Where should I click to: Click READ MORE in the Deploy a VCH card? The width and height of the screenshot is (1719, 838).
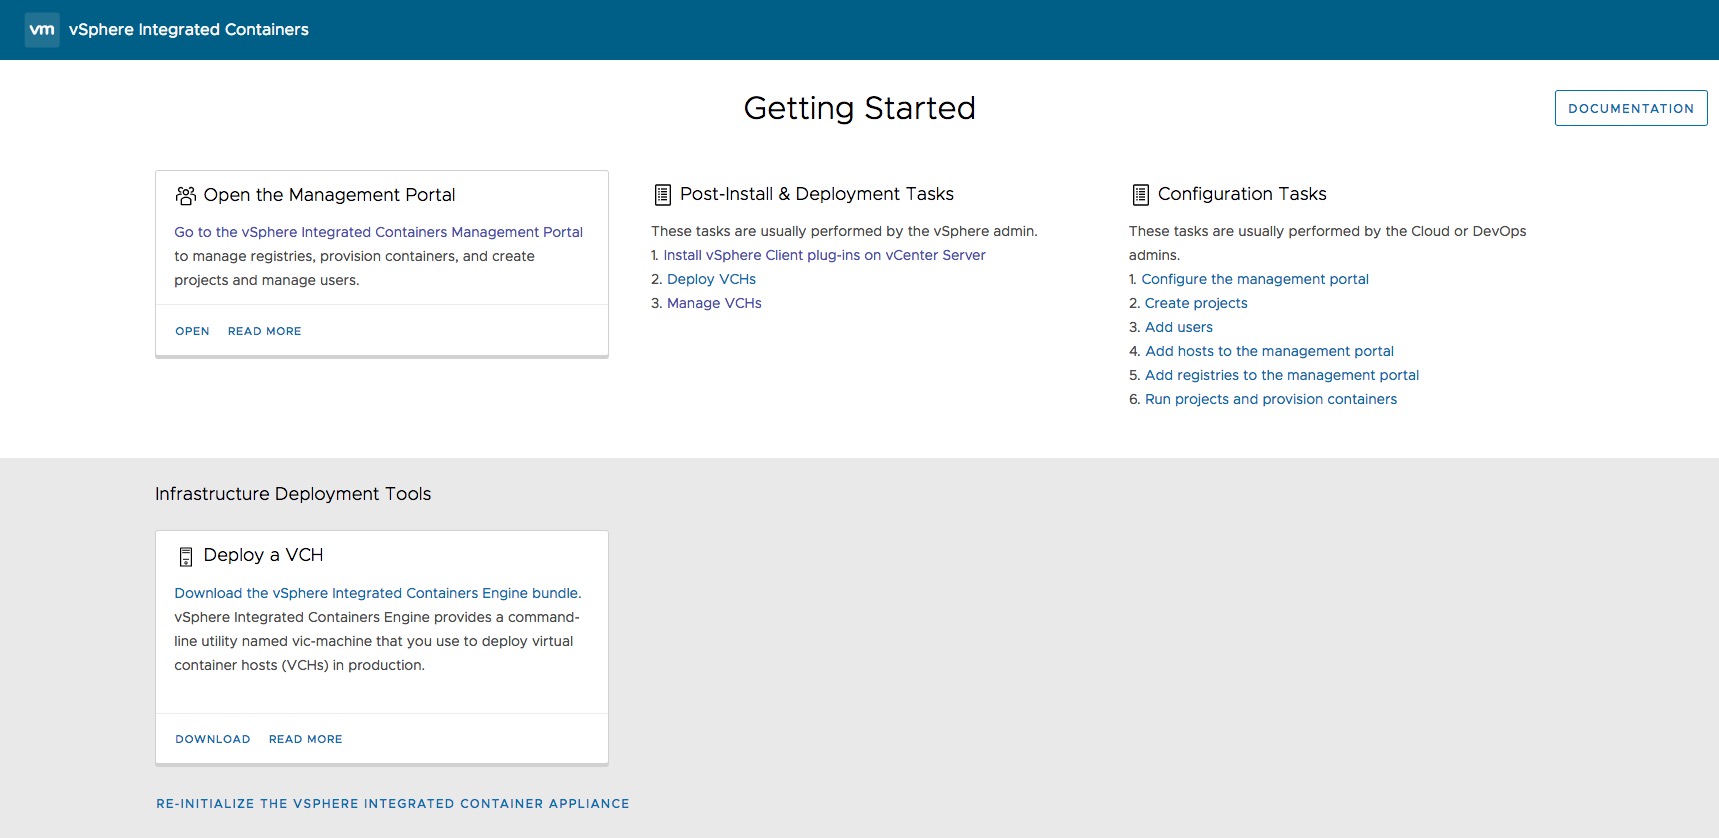tap(305, 739)
